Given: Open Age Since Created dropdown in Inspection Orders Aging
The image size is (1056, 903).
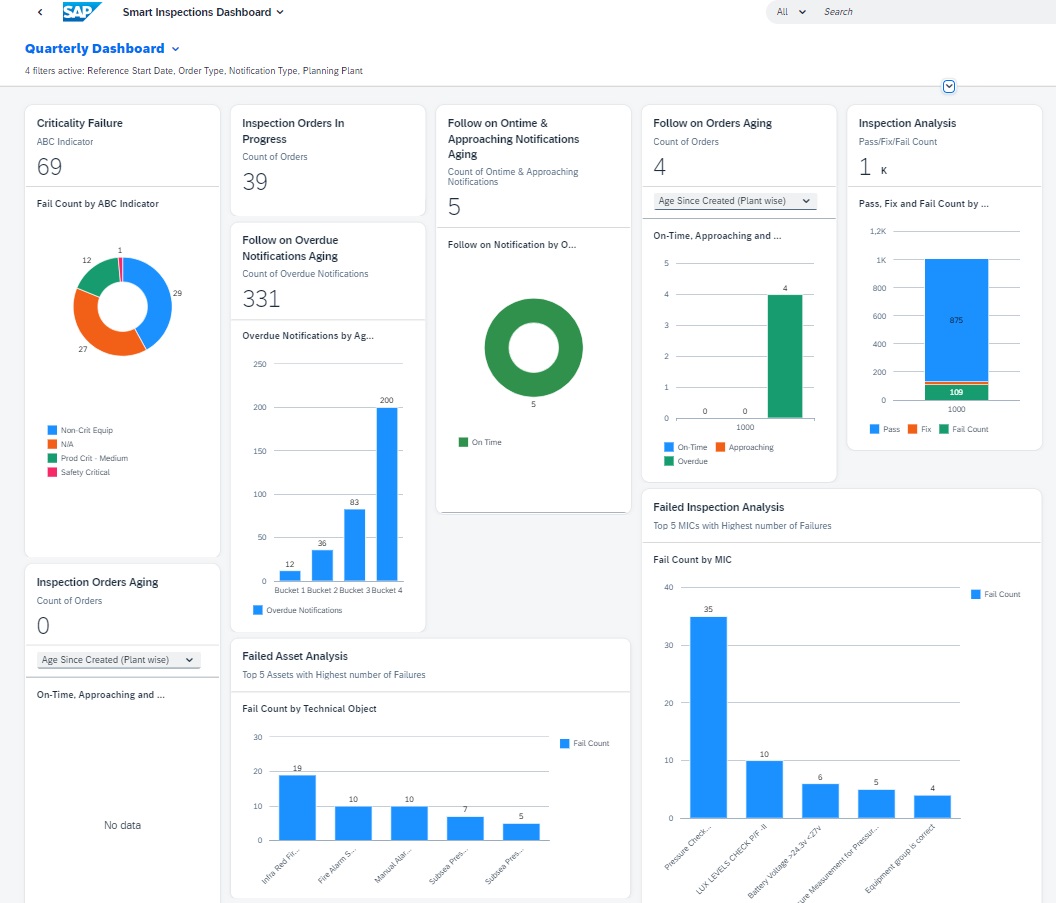Looking at the screenshot, I should [x=119, y=660].
